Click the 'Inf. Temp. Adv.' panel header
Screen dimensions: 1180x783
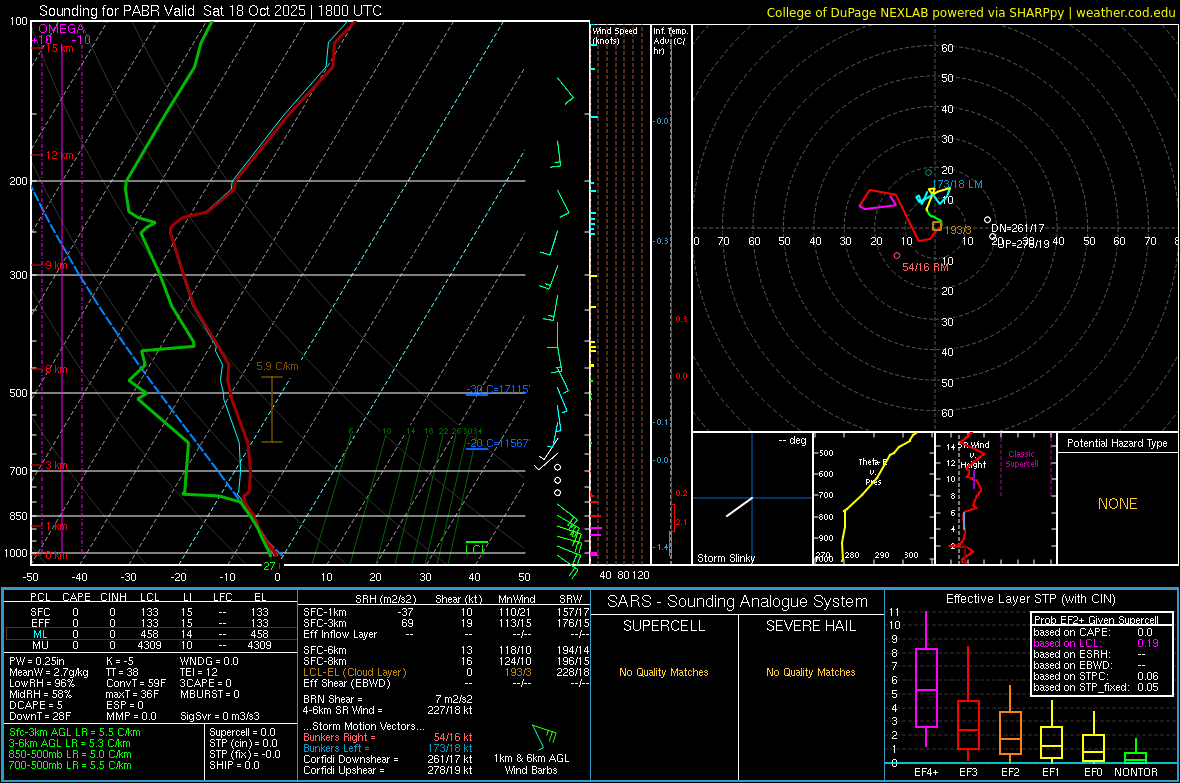670,40
